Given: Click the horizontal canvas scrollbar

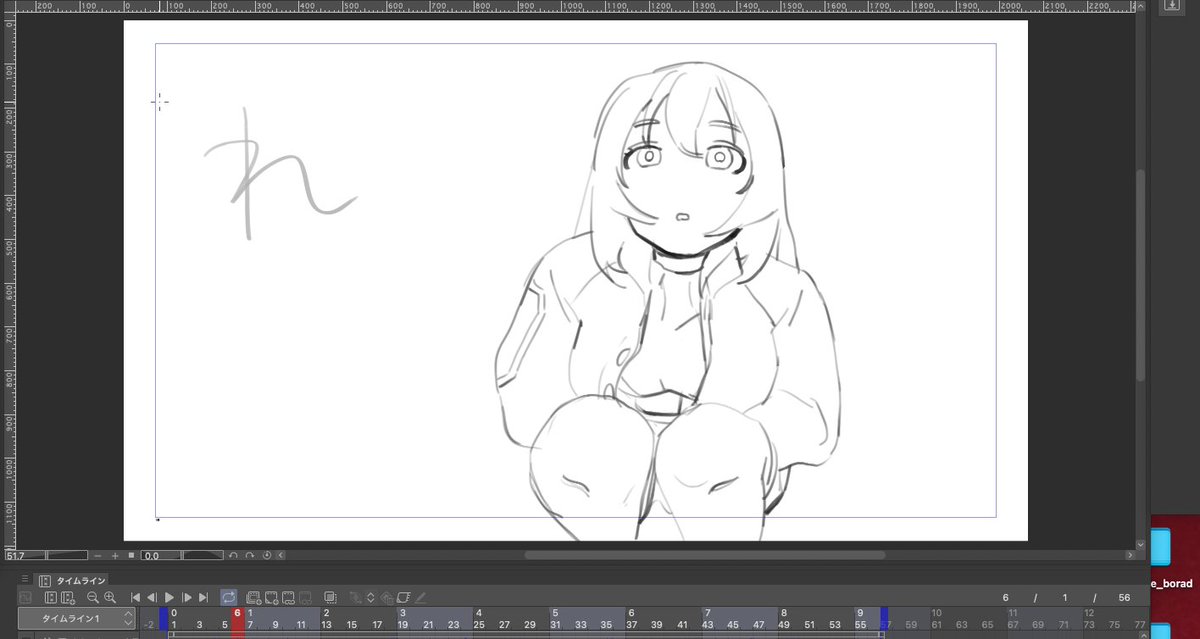Looking at the screenshot, I should click(x=704, y=555).
